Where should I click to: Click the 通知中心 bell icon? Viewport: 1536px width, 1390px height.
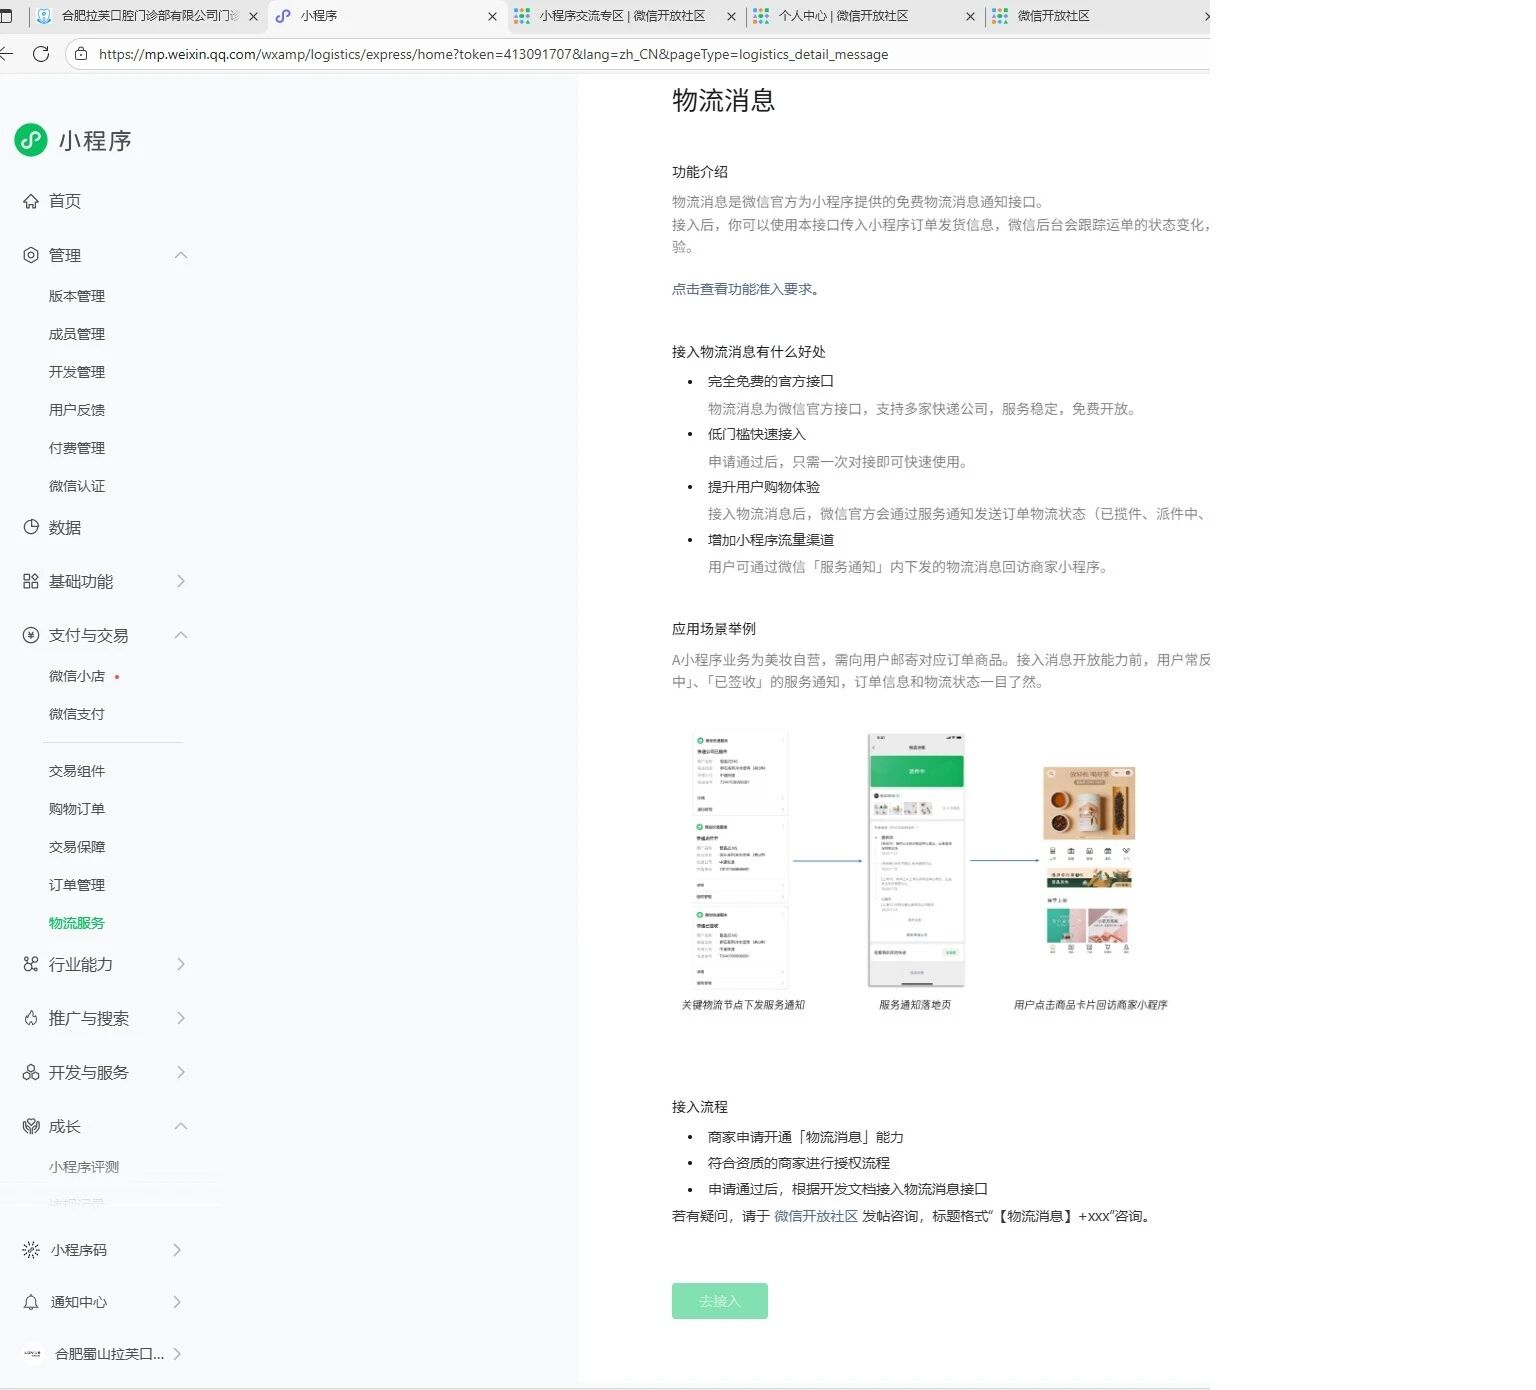click(x=31, y=1302)
